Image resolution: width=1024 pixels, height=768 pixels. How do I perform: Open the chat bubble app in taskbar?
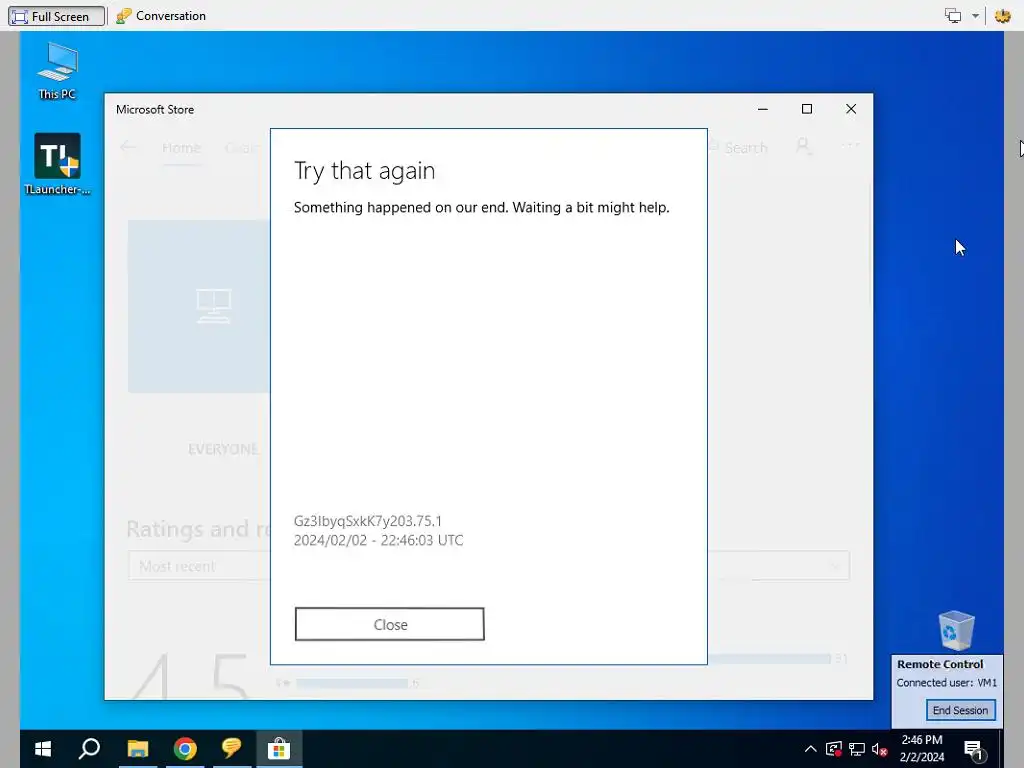point(231,748)
